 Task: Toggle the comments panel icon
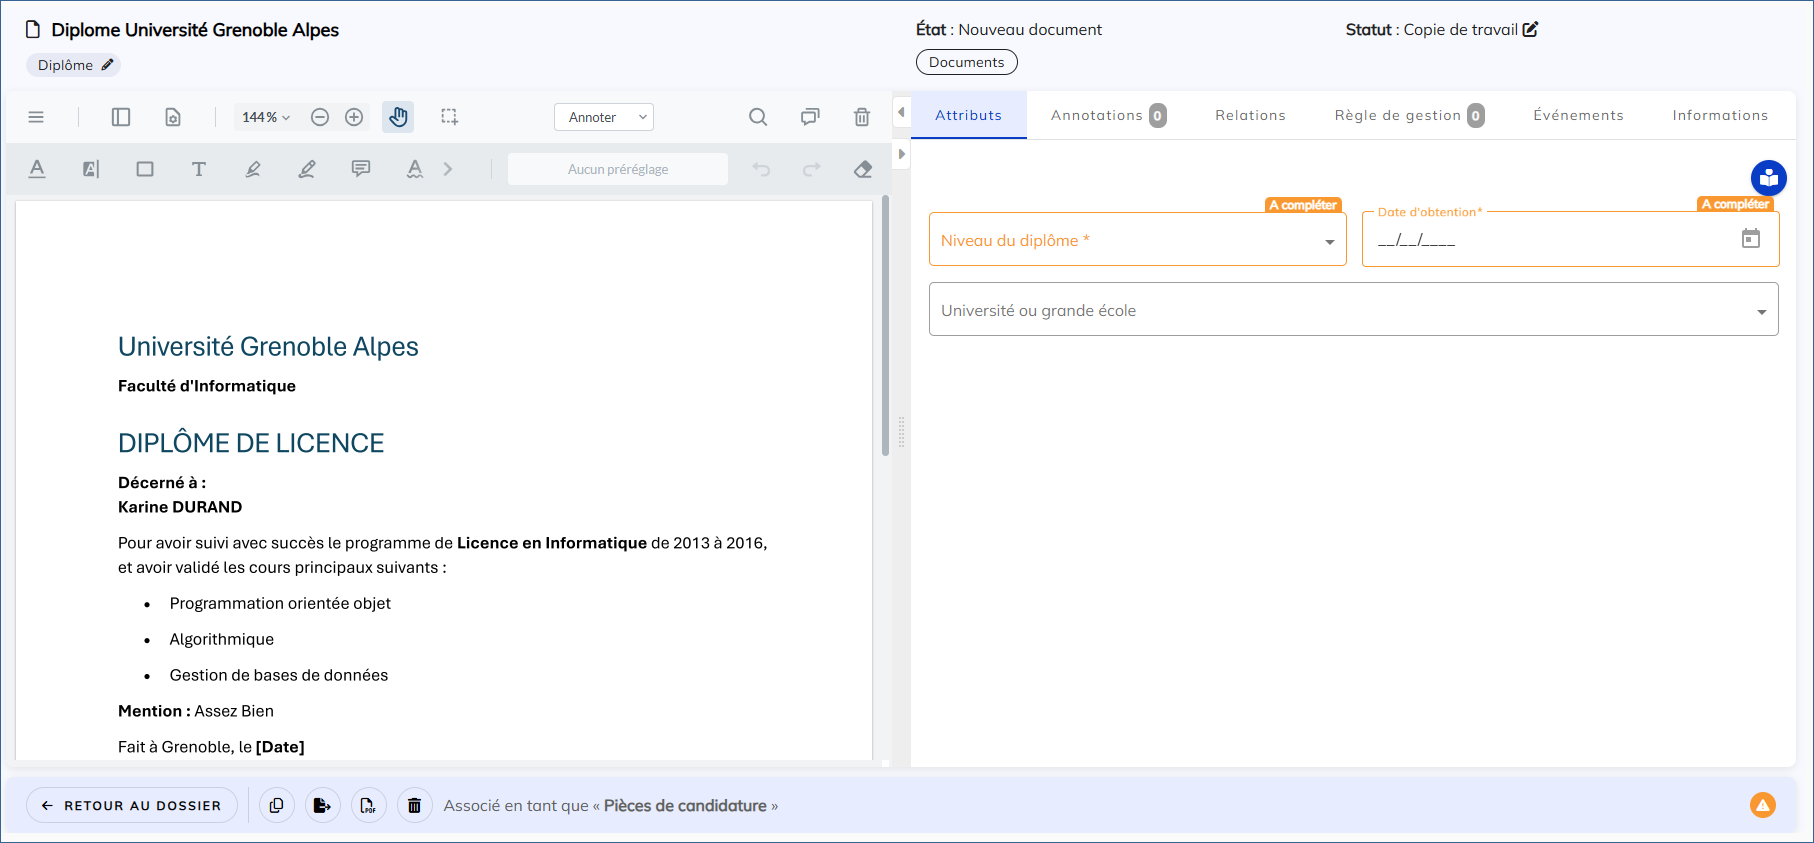[x=810, y=117]
